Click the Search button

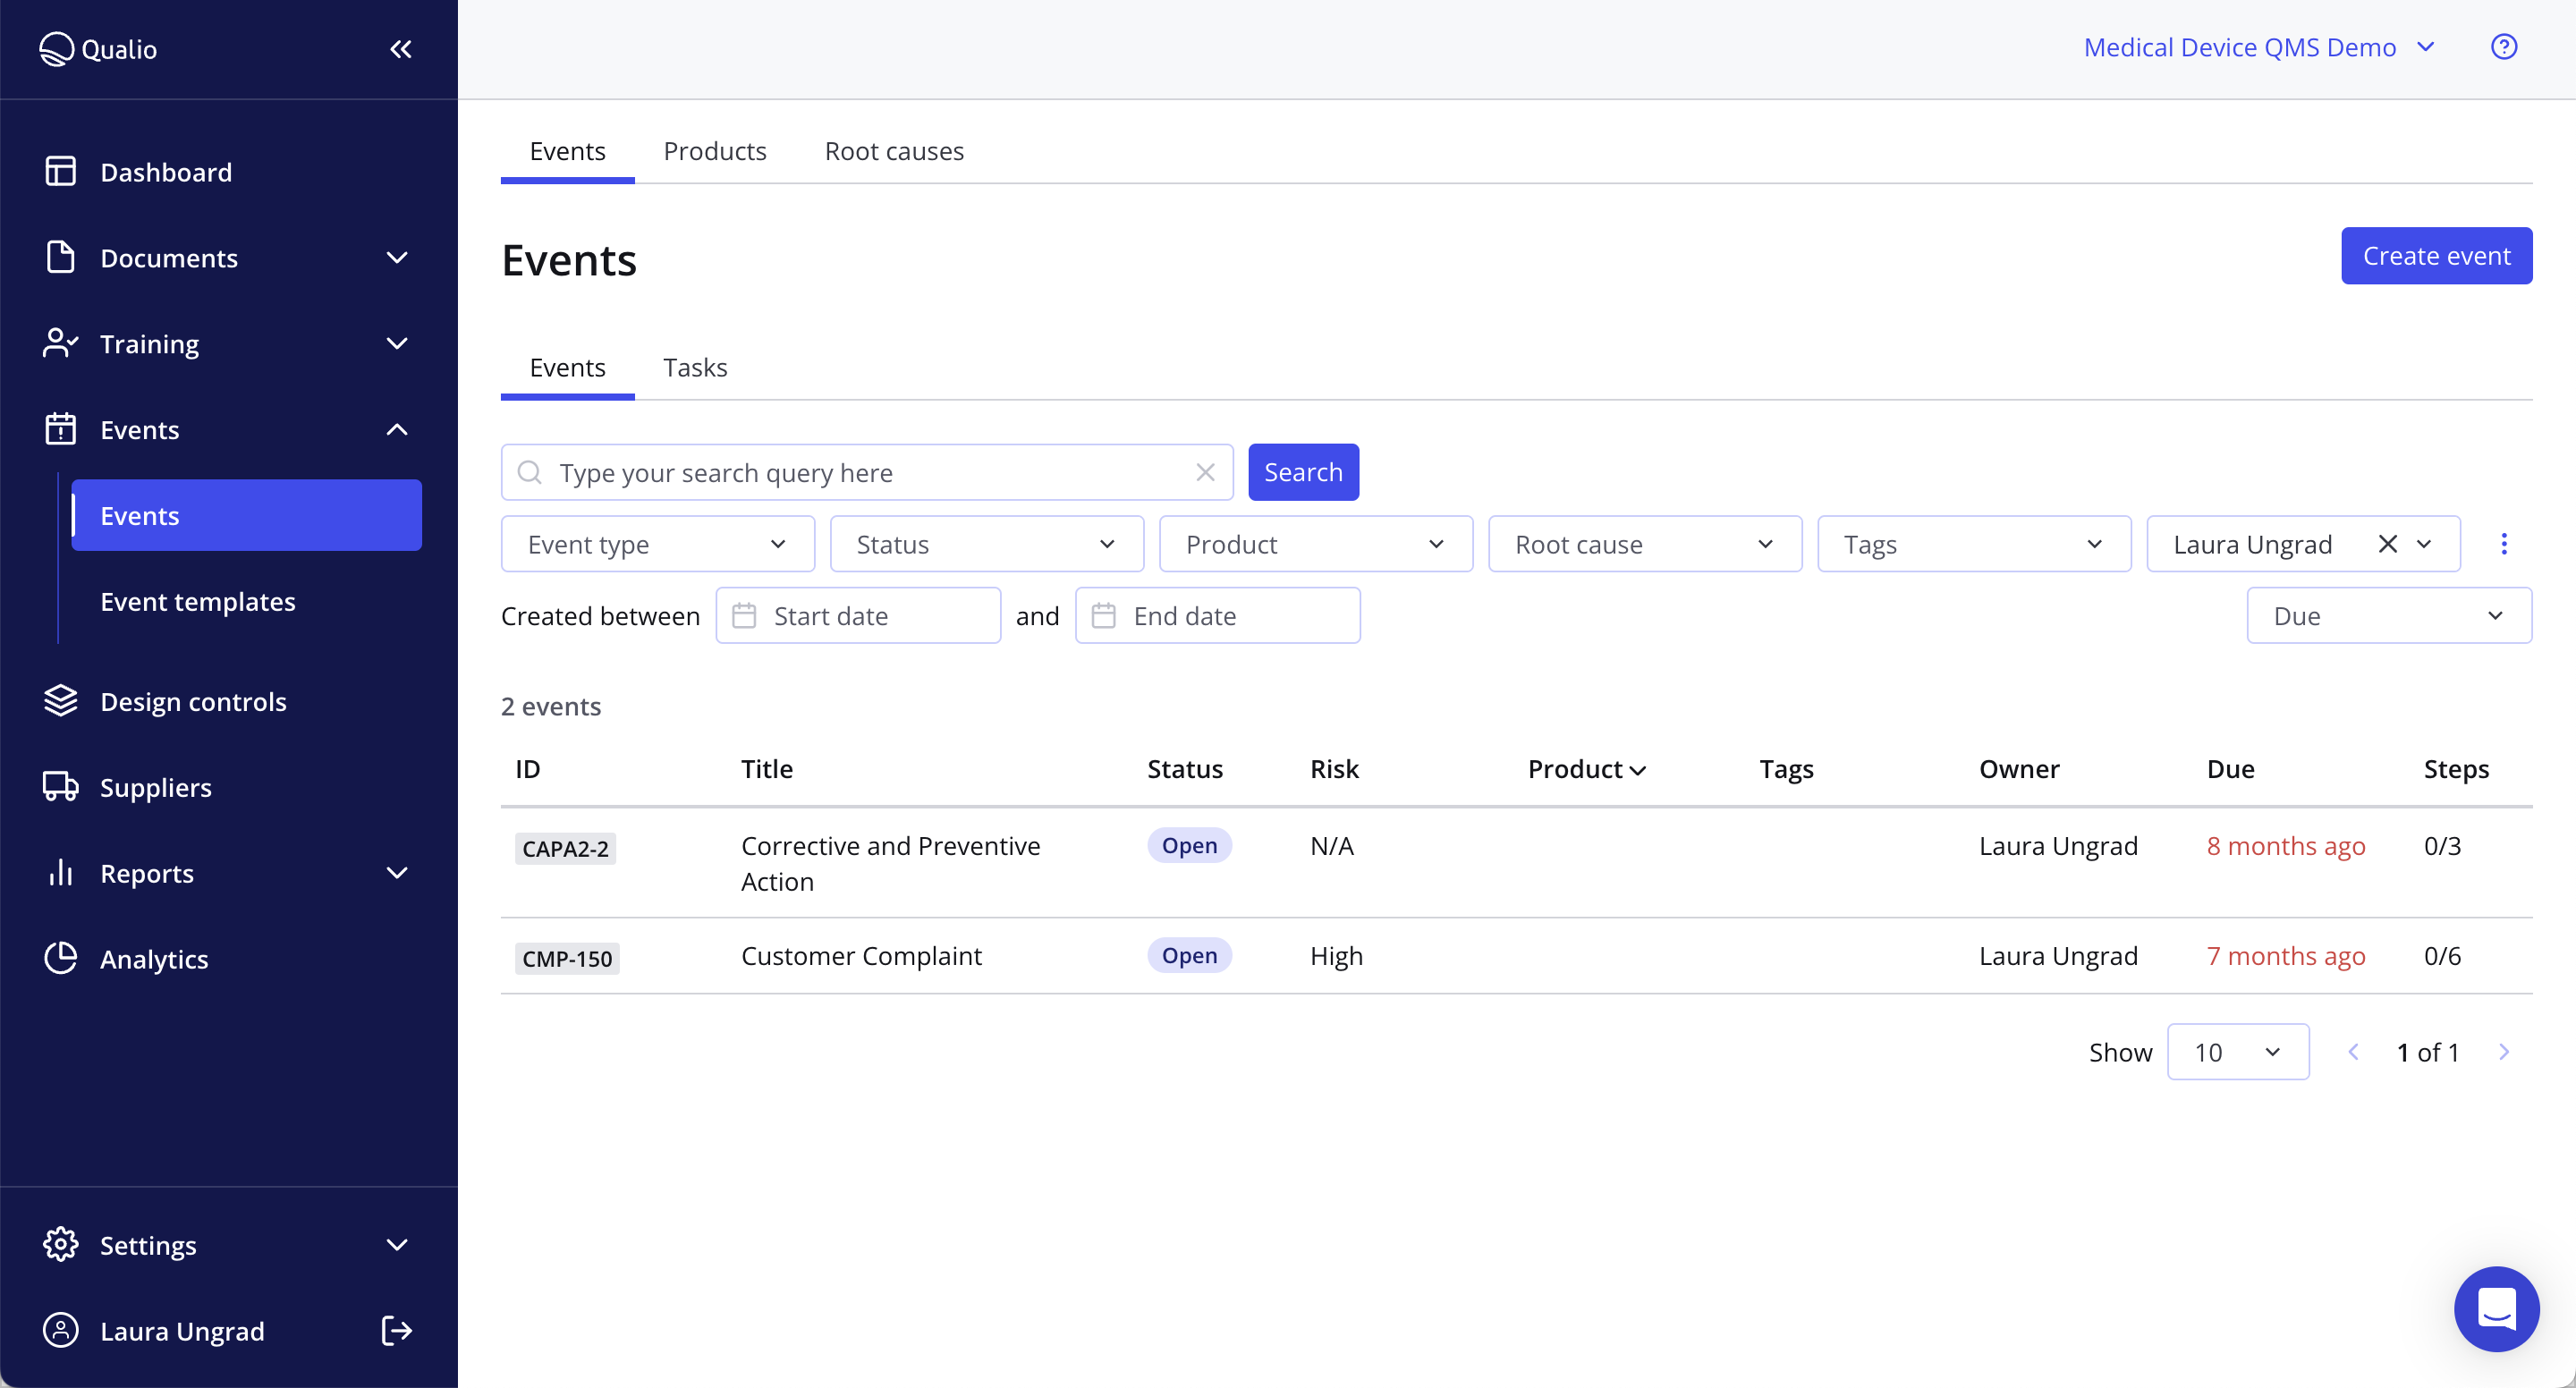tap(1303, 471)
